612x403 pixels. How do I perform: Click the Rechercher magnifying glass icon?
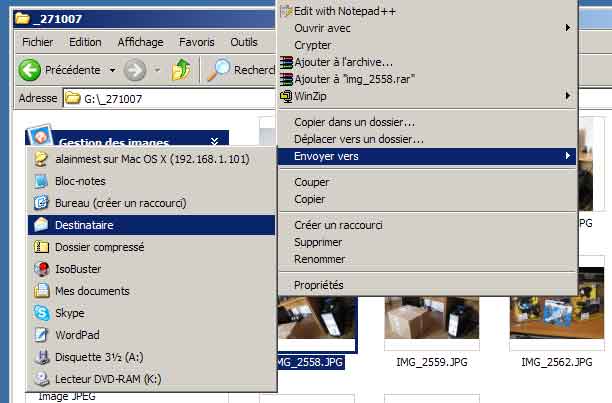point(218,69)
